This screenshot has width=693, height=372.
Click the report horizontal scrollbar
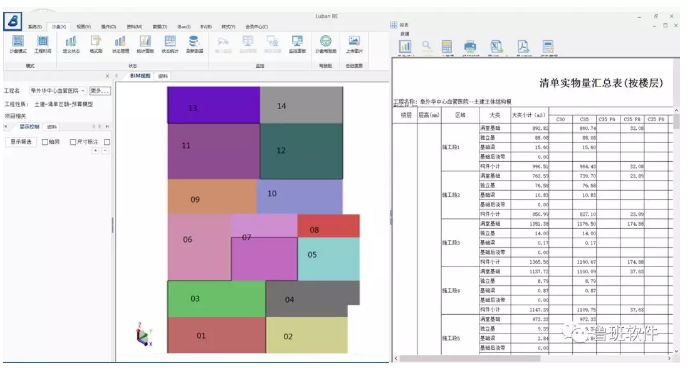click(470, 358)
